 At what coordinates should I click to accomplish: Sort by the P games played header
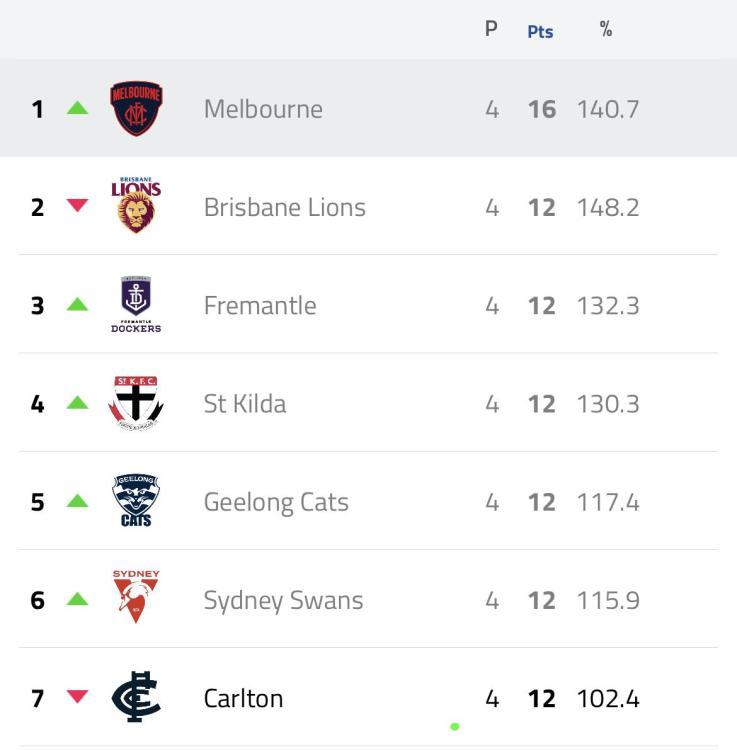coord(491,29)
